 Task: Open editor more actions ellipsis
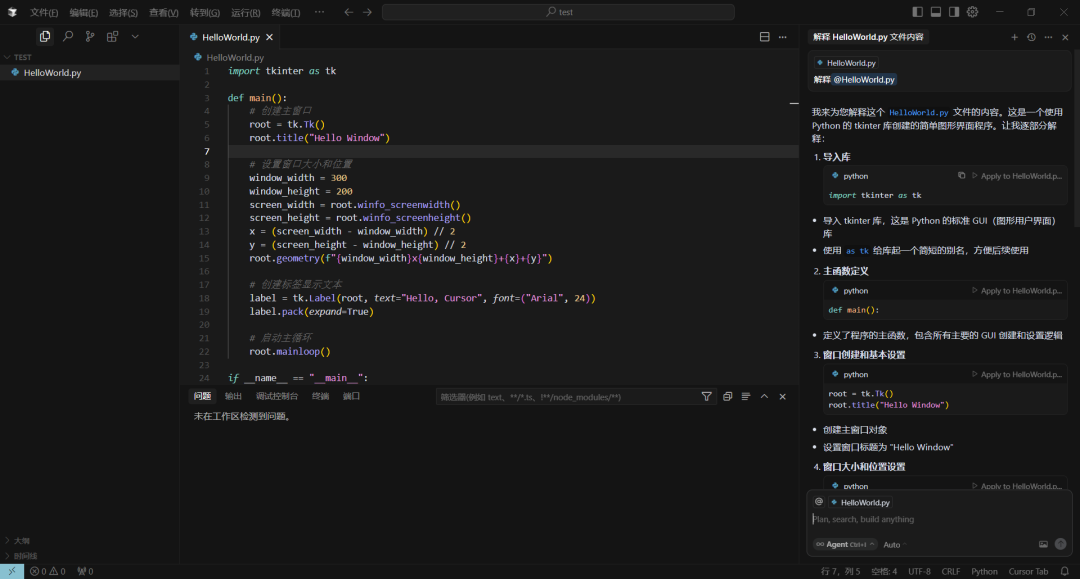(782, 36)
